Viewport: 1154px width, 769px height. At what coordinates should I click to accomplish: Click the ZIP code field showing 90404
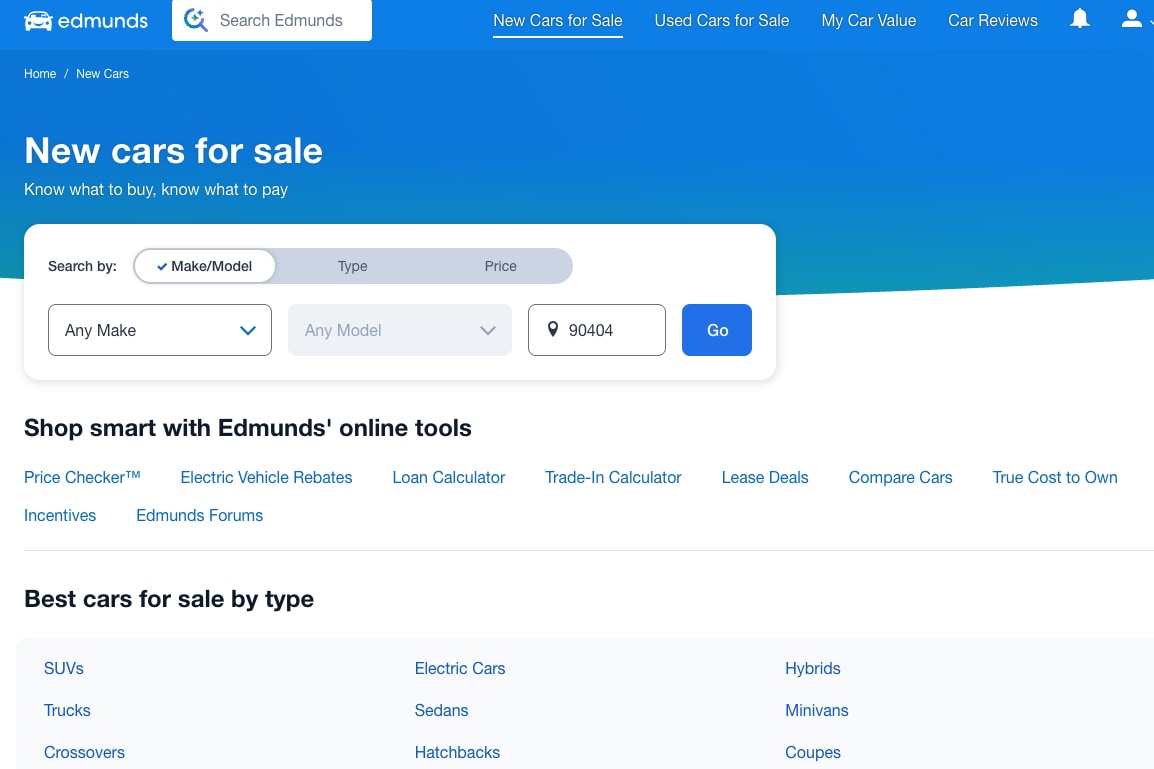(x=597, y=330)
